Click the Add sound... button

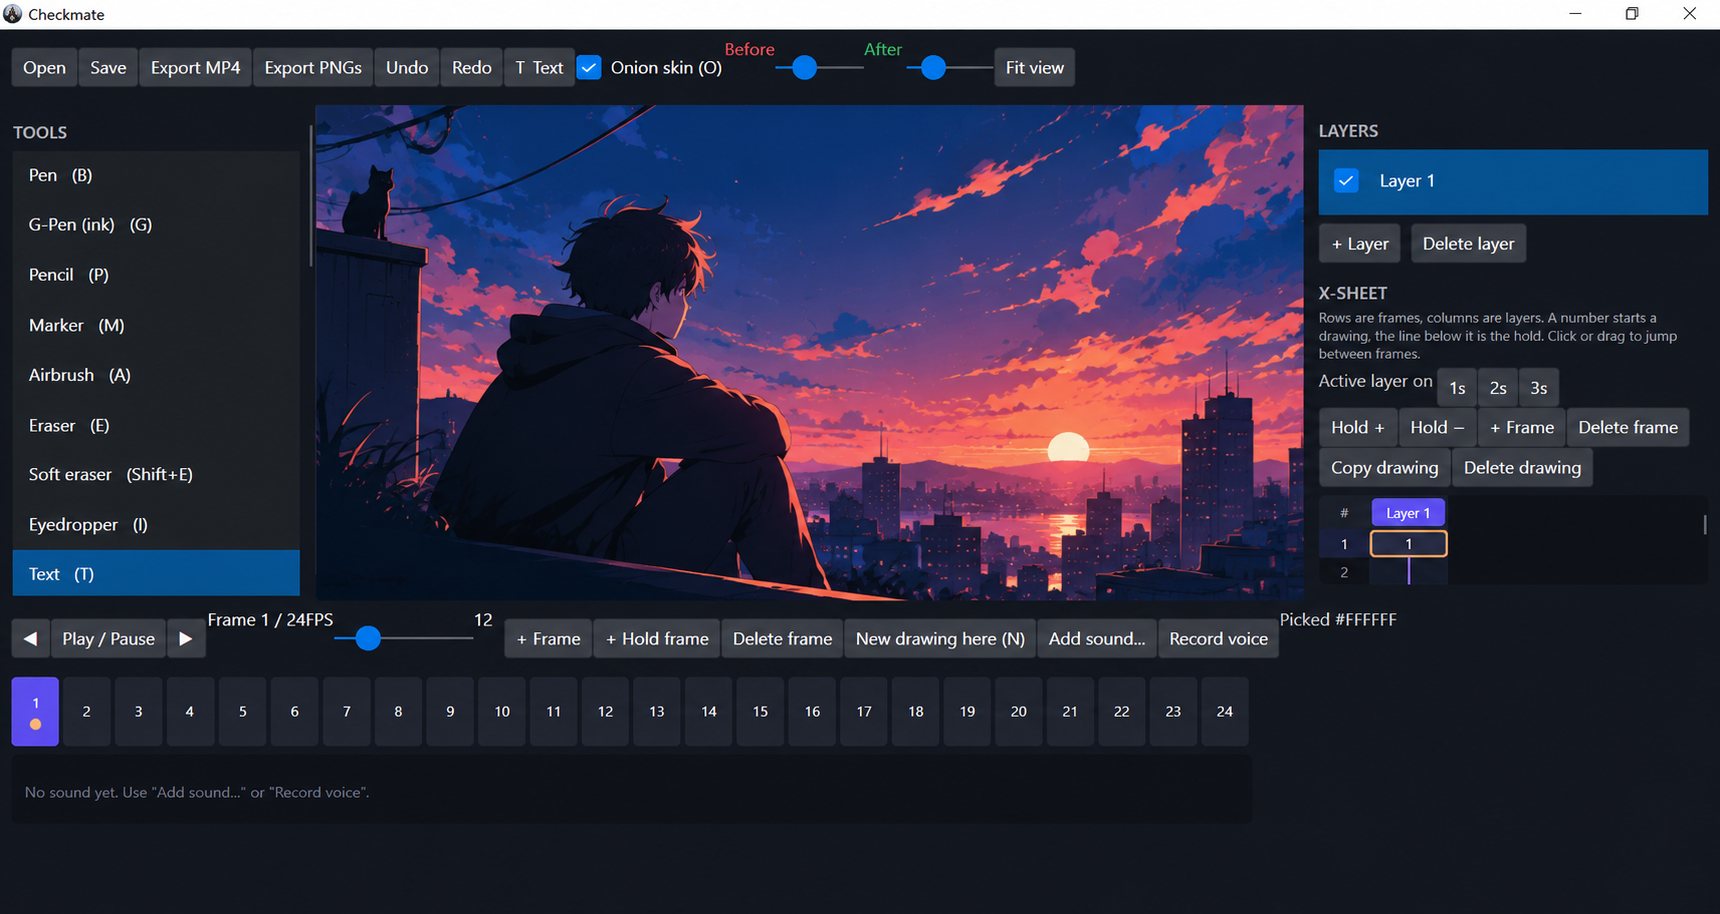click(x=1097, y=639)
